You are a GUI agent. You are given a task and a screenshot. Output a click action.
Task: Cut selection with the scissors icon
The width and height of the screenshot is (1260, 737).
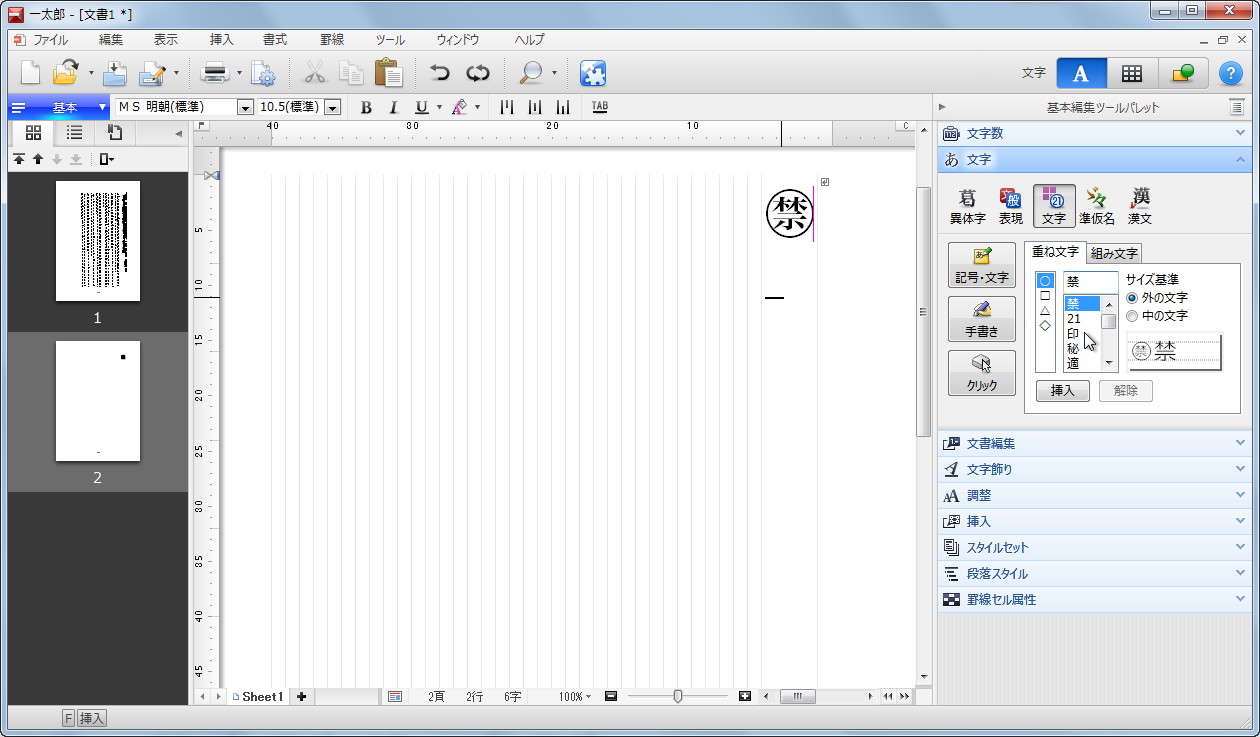tap(315, 73)
